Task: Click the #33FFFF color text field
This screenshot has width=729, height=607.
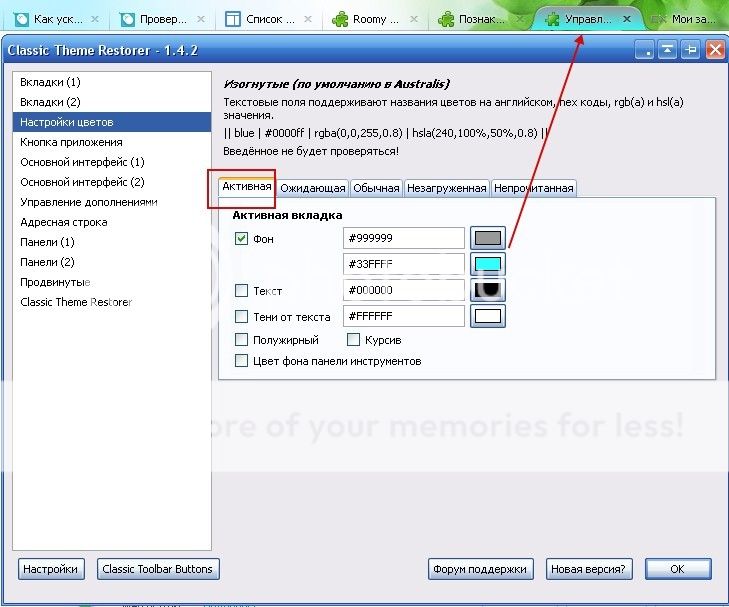Action: pyautogui.click(x=404, y=264)
